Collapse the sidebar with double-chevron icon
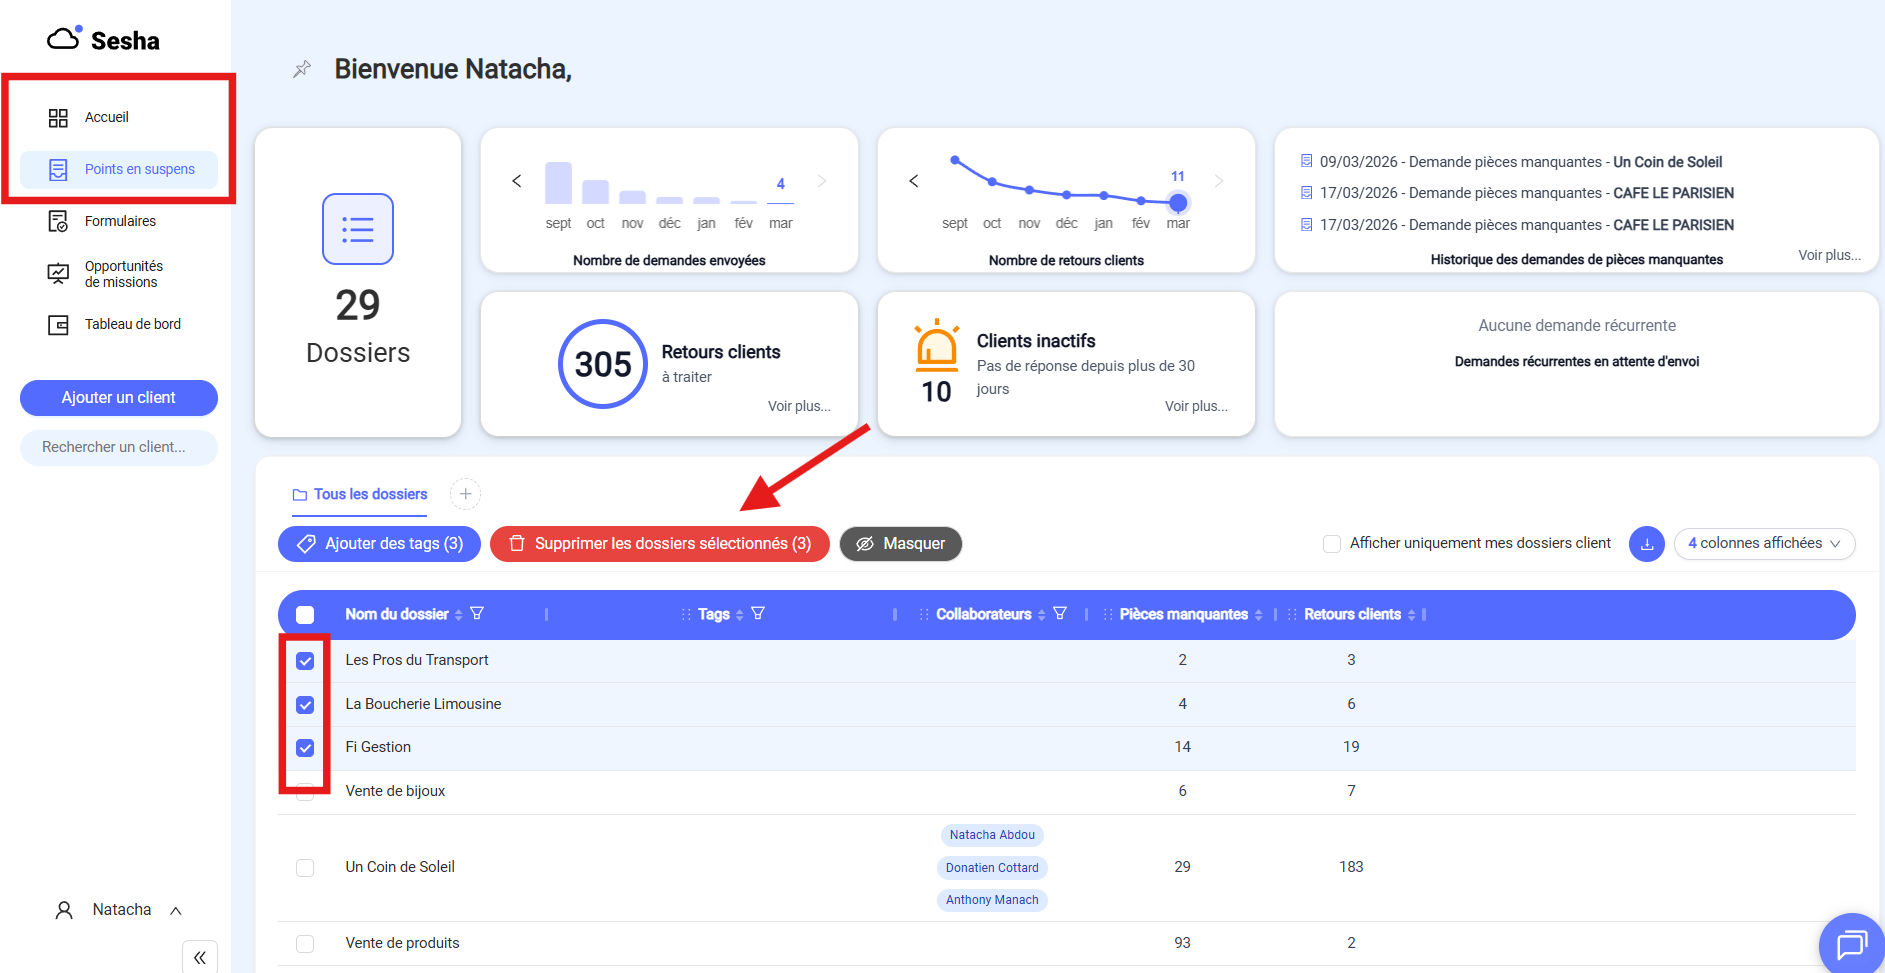1885x973 pixels. coord(200,957)
